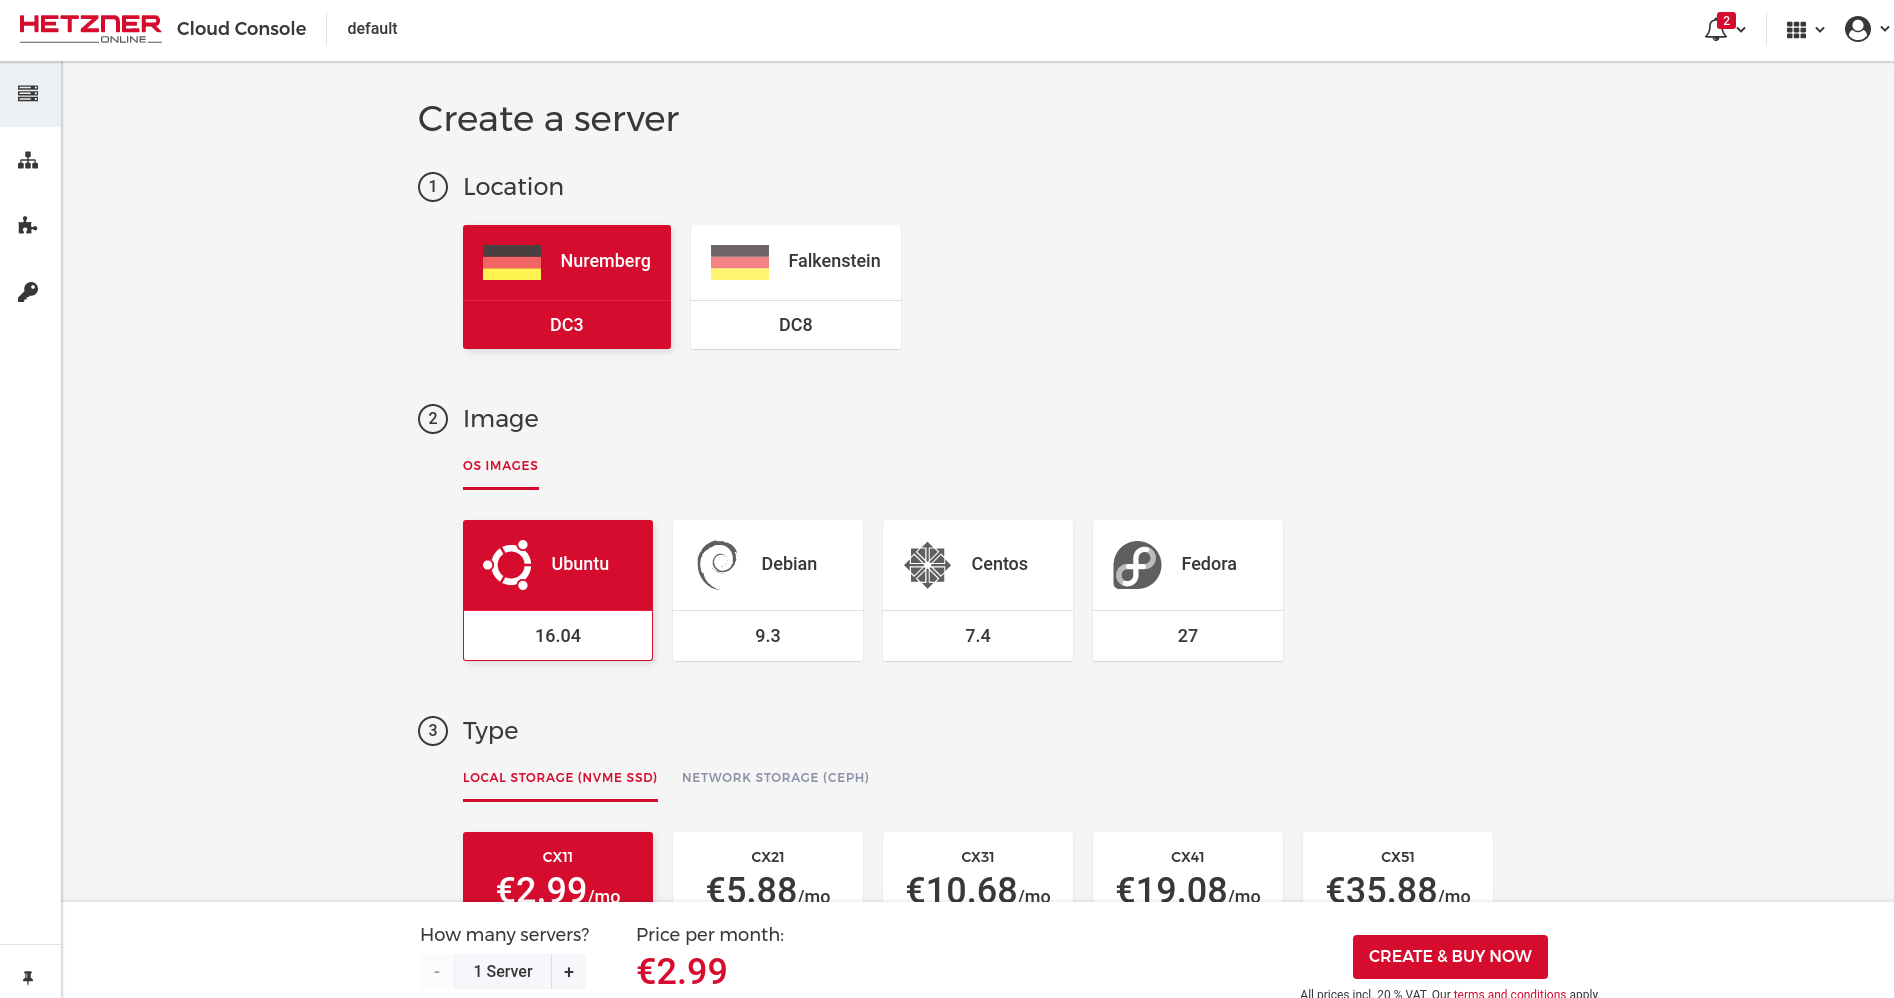Click the Nuremberg German flag
Image resolution: width=1894 pixels, height=998 pixels.
pyautogui.click(x=512, y=262)
